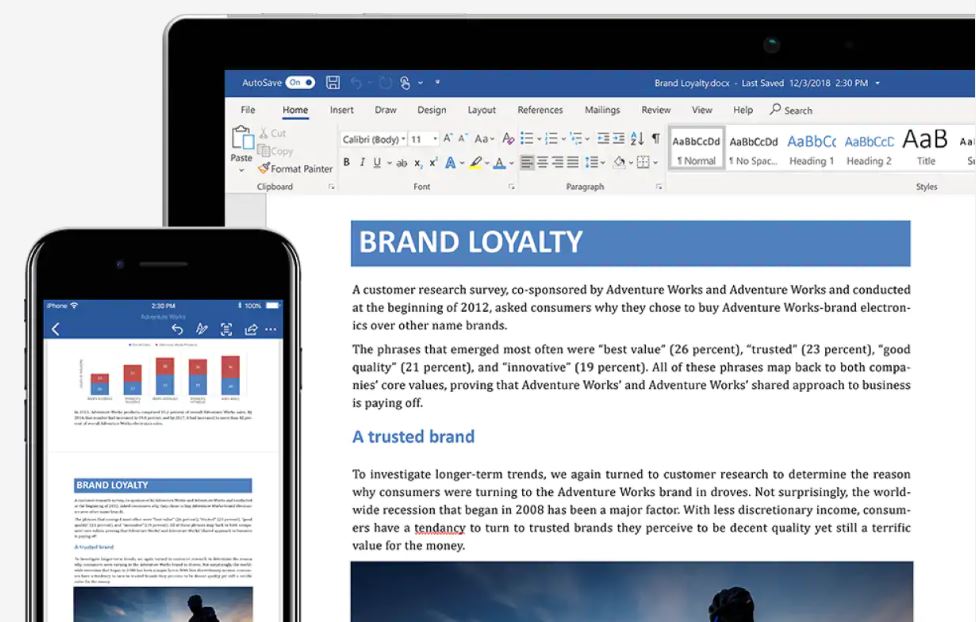Tap the back chevron on the iPhone

[x=55, y=329]
